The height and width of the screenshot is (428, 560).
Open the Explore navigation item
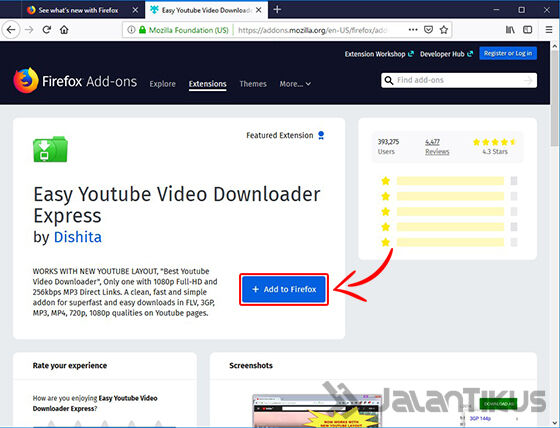pyautogui.click(x=162, y=84)
